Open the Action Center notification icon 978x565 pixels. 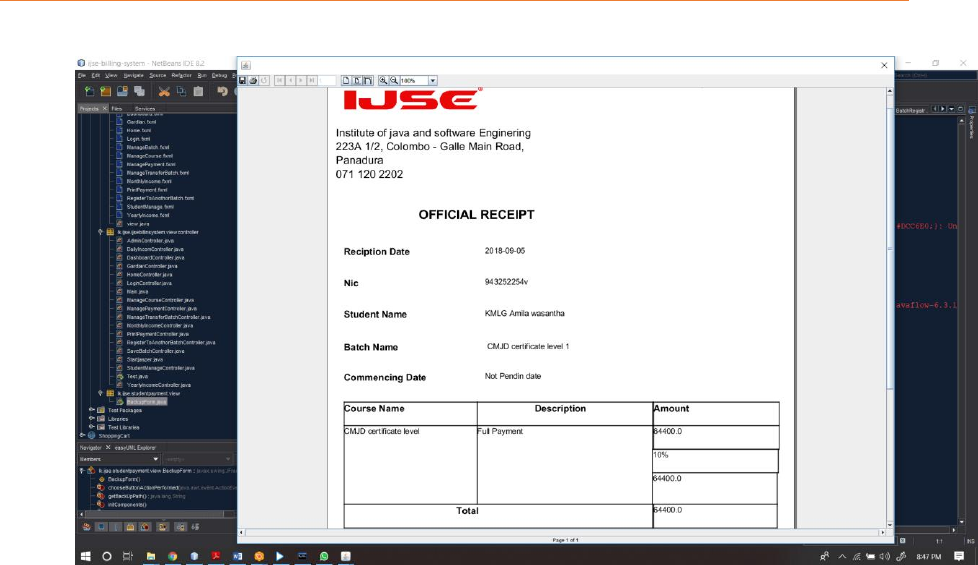coord(959,556)
